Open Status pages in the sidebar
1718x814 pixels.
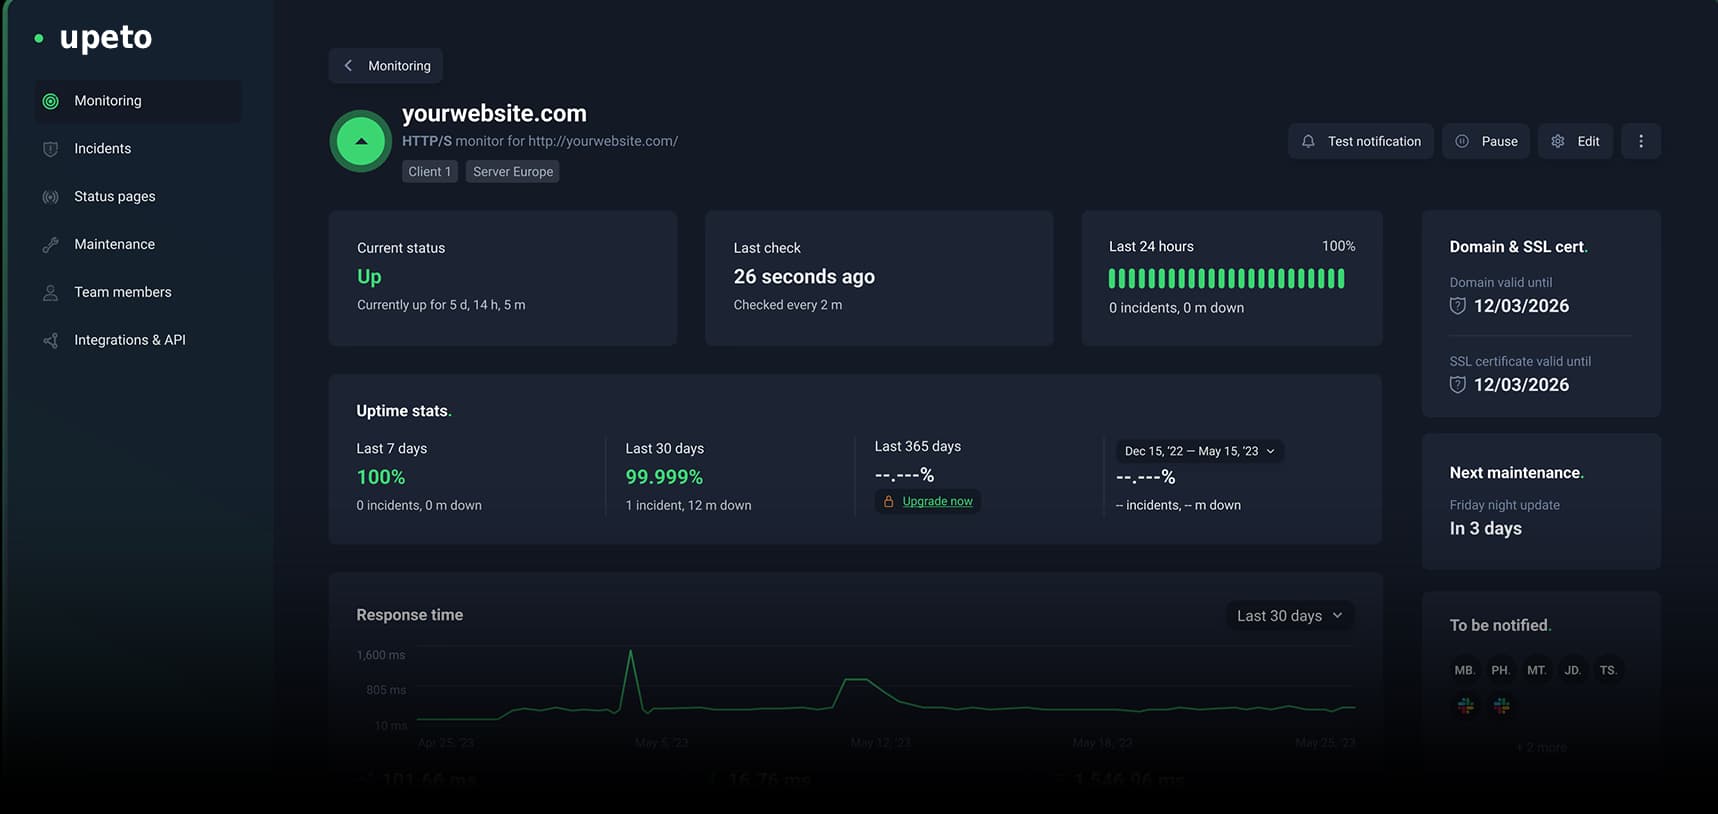138,197
